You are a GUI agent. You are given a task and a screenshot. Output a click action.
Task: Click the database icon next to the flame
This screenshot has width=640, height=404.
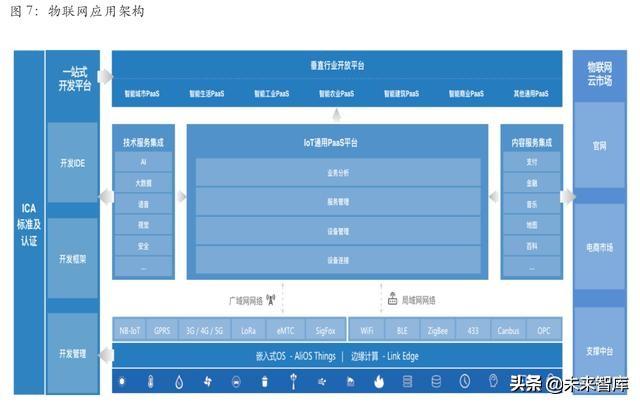[408, 381]
